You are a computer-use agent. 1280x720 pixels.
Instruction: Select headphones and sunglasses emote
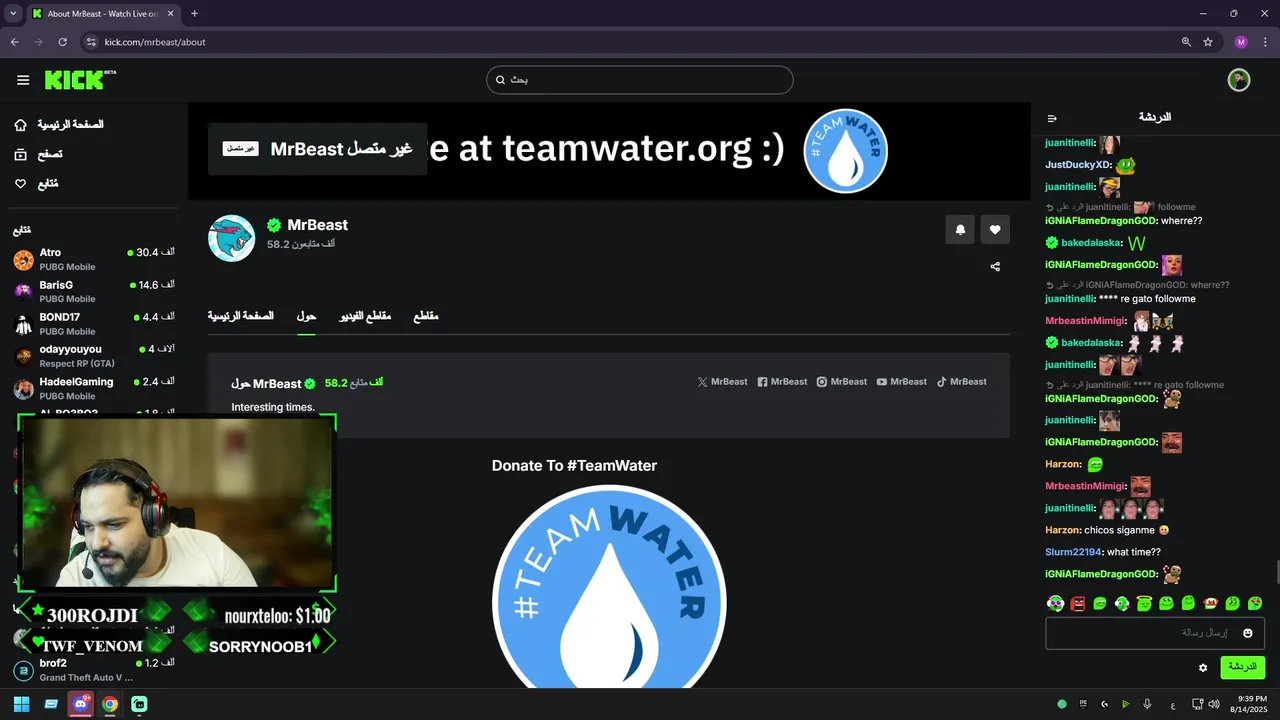coord(1055,603)
